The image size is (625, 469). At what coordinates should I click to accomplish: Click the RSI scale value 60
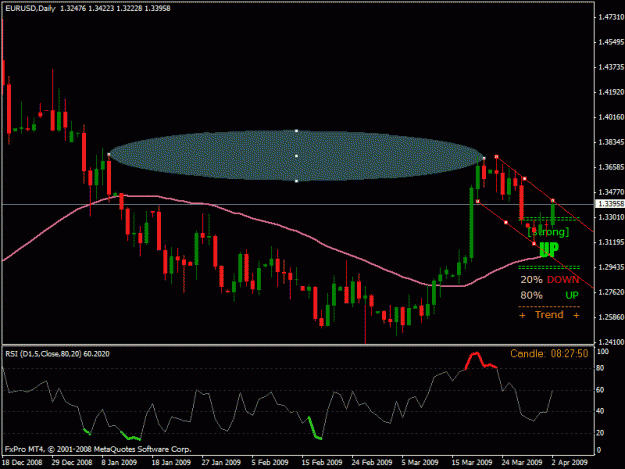point(600,390)
